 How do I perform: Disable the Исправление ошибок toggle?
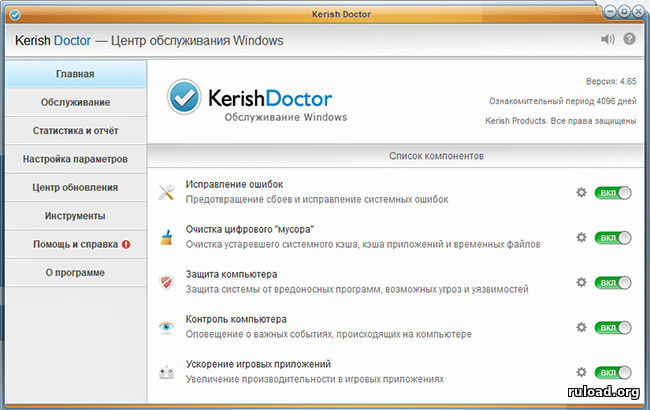point(613,193)
